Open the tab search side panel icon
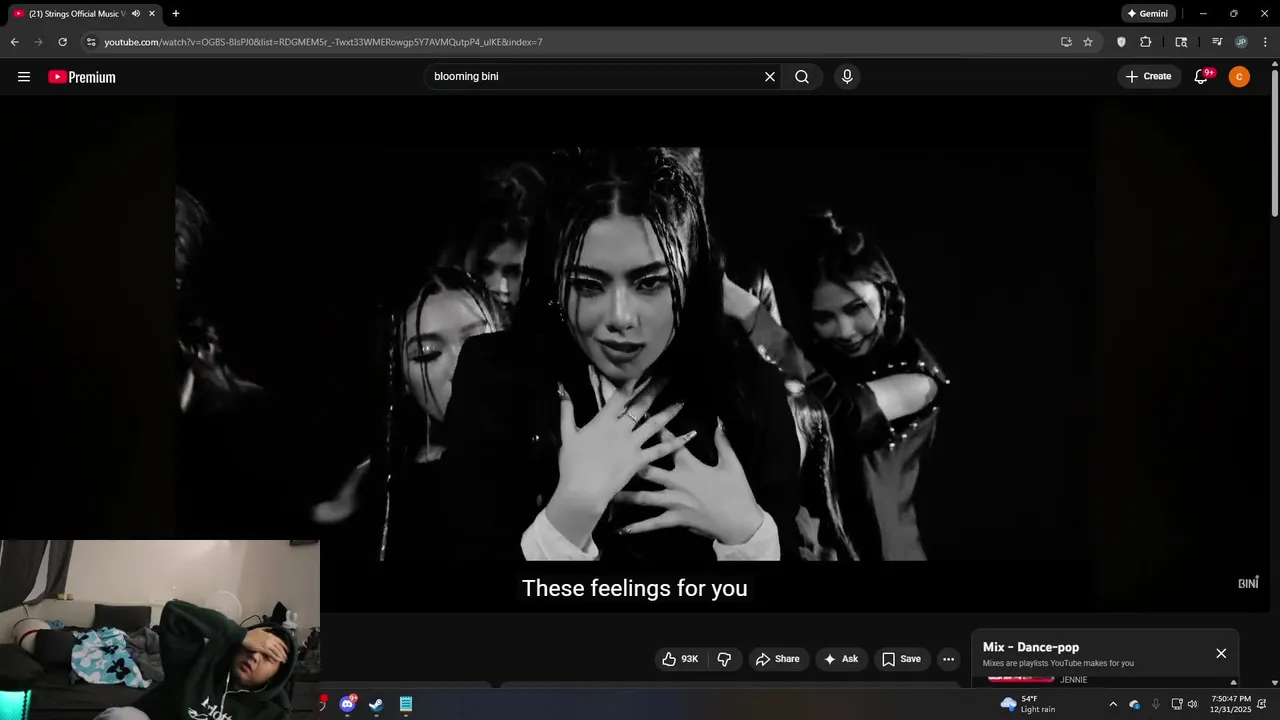The height and width of the screenshot is (720, 1280). tap(1181, 42)
